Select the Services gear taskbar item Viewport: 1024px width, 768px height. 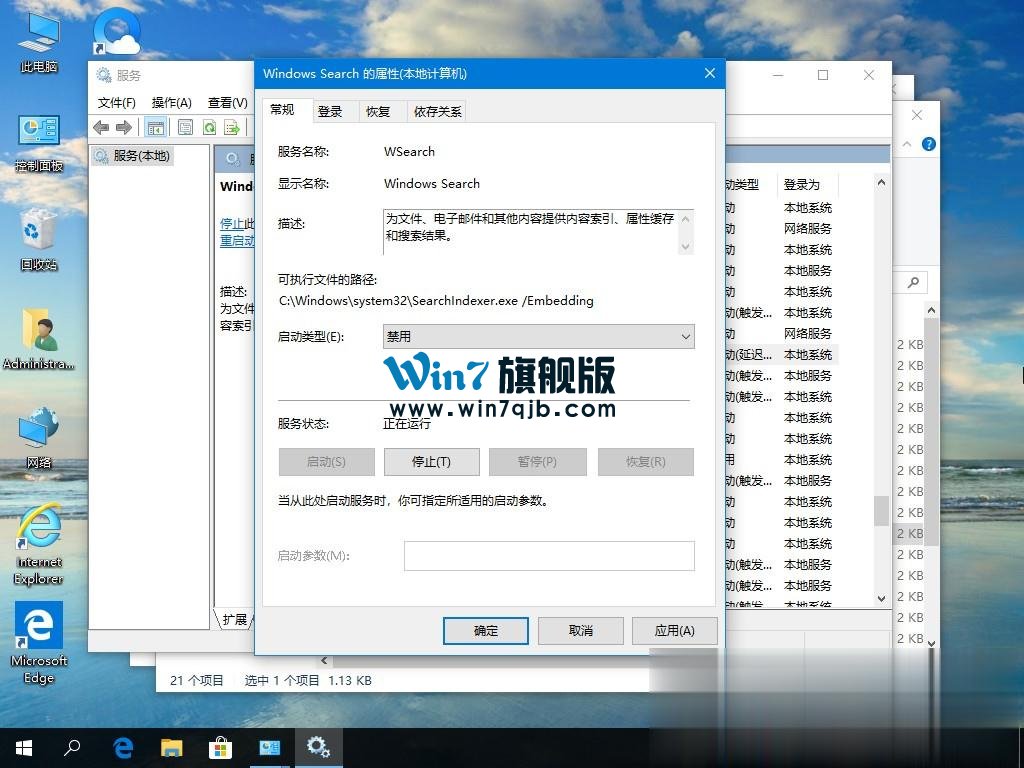319,747
